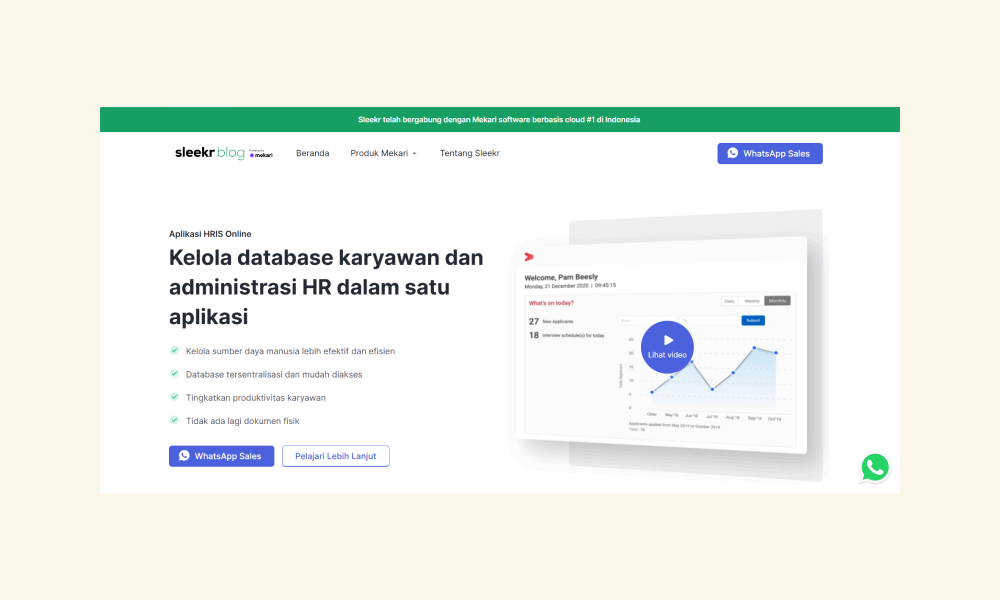Image resolution: width=1000 pixels, height=600 pixels.
Task: Expand the Produk Mekari dropdown
Action: (383, 153)
